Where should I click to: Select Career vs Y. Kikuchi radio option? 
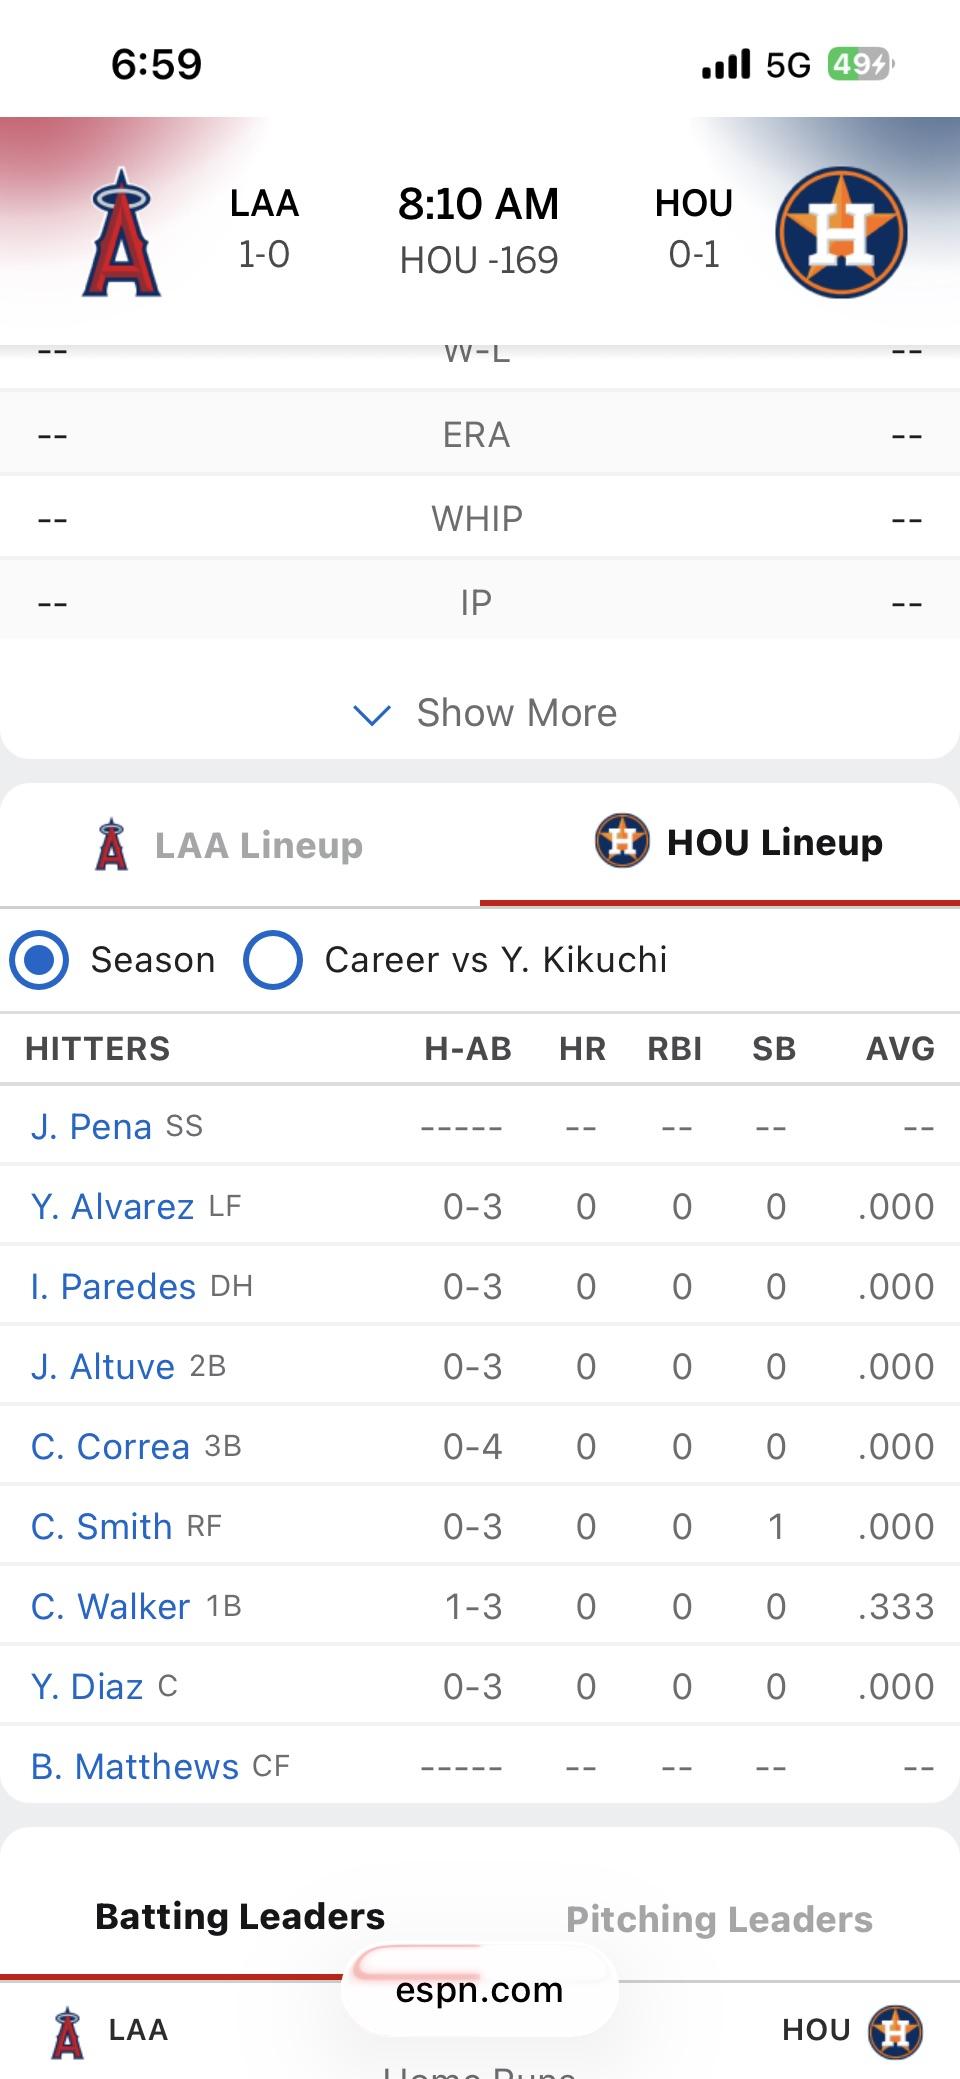273,960
